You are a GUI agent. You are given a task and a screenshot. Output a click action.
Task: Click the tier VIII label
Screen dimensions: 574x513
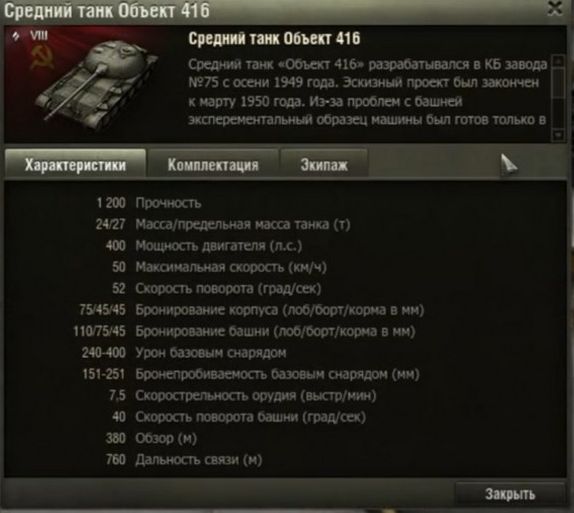click(39, 36)
